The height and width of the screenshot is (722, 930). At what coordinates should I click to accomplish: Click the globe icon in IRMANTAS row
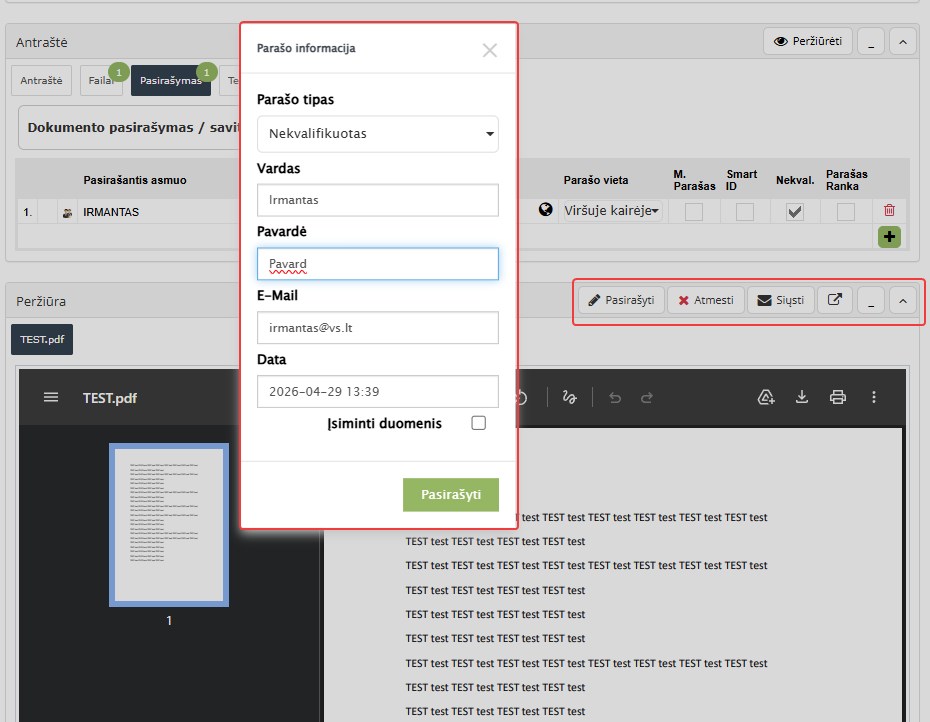[546, 209]
